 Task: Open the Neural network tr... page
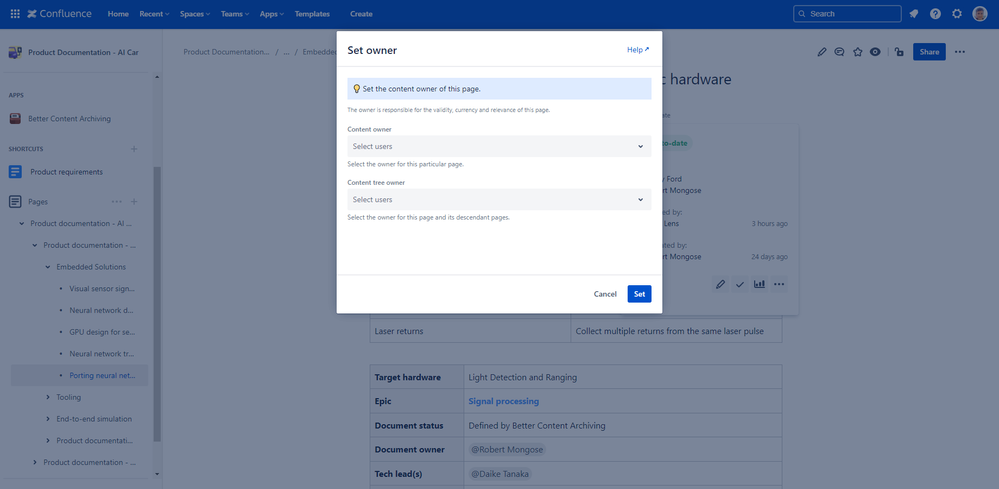pos(102,354)
